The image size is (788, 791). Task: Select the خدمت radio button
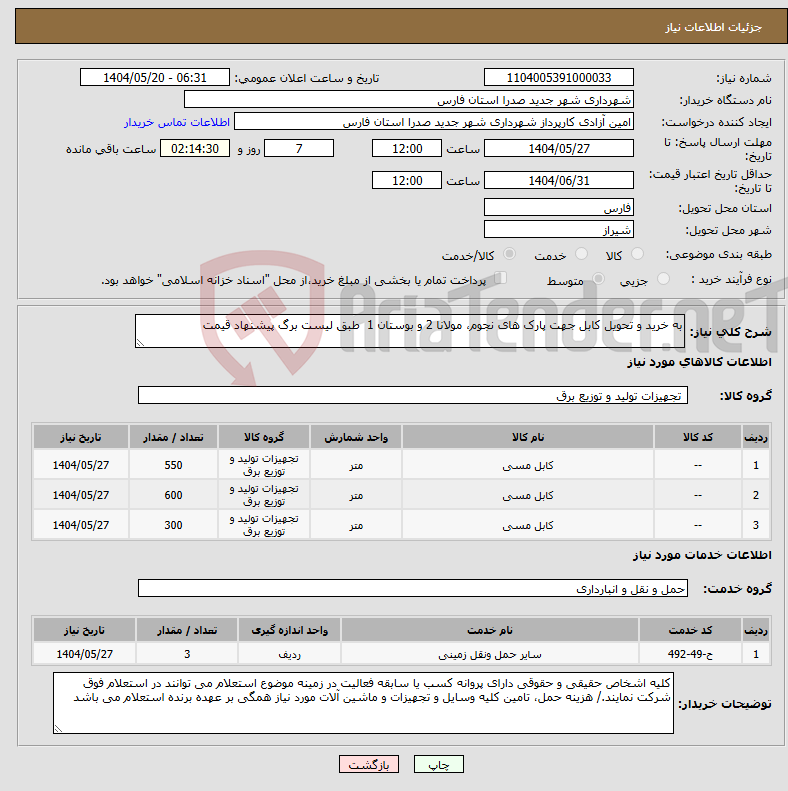(581, 254)
